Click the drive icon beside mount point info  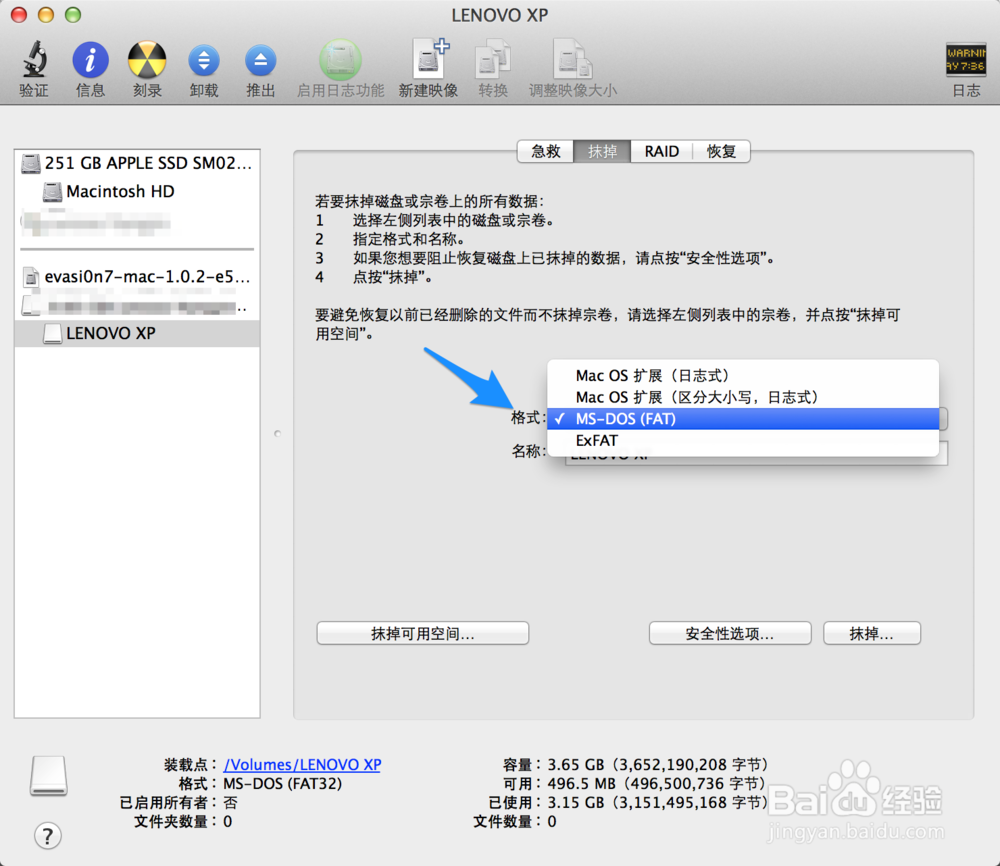48,776
